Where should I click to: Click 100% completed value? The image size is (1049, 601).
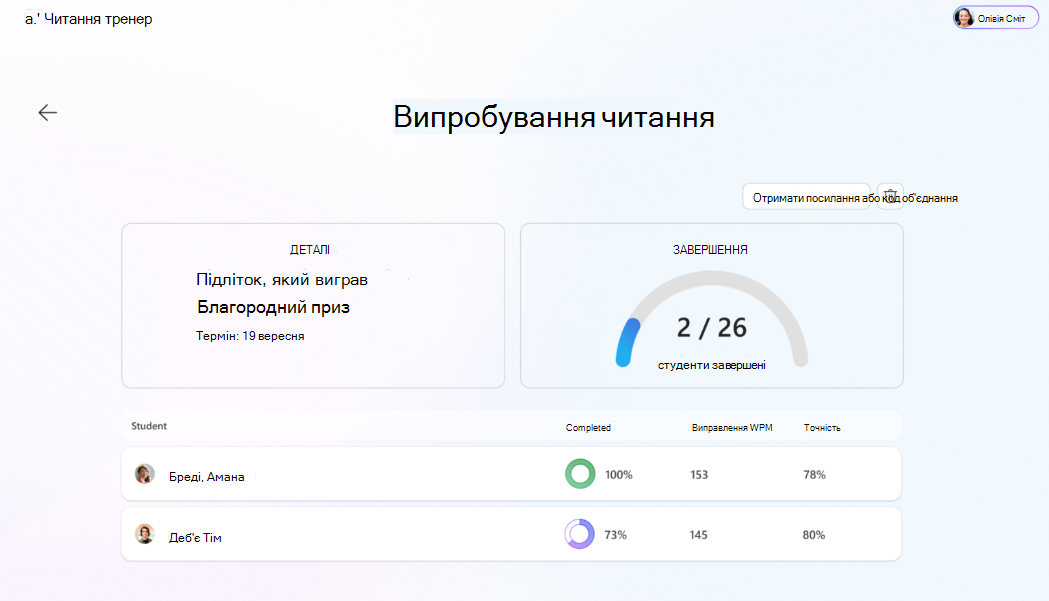619,475
